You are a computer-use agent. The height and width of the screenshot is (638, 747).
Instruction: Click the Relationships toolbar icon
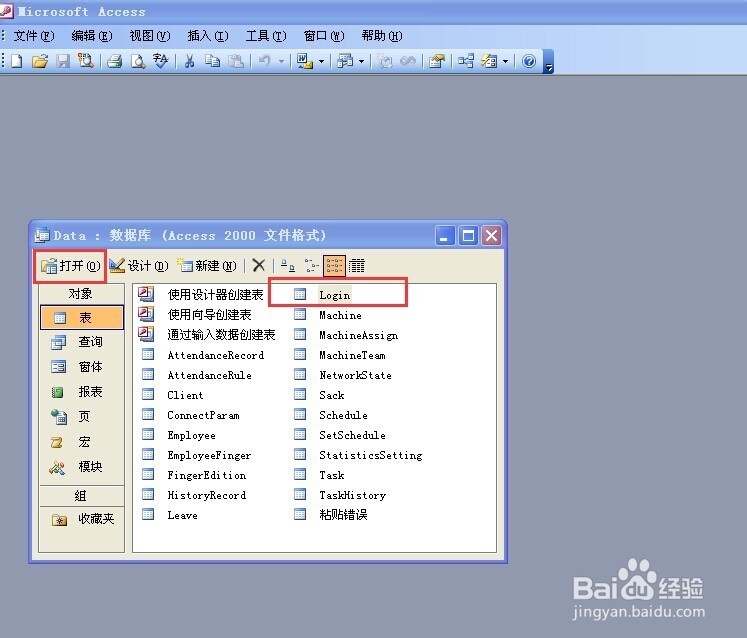[466, 61]
